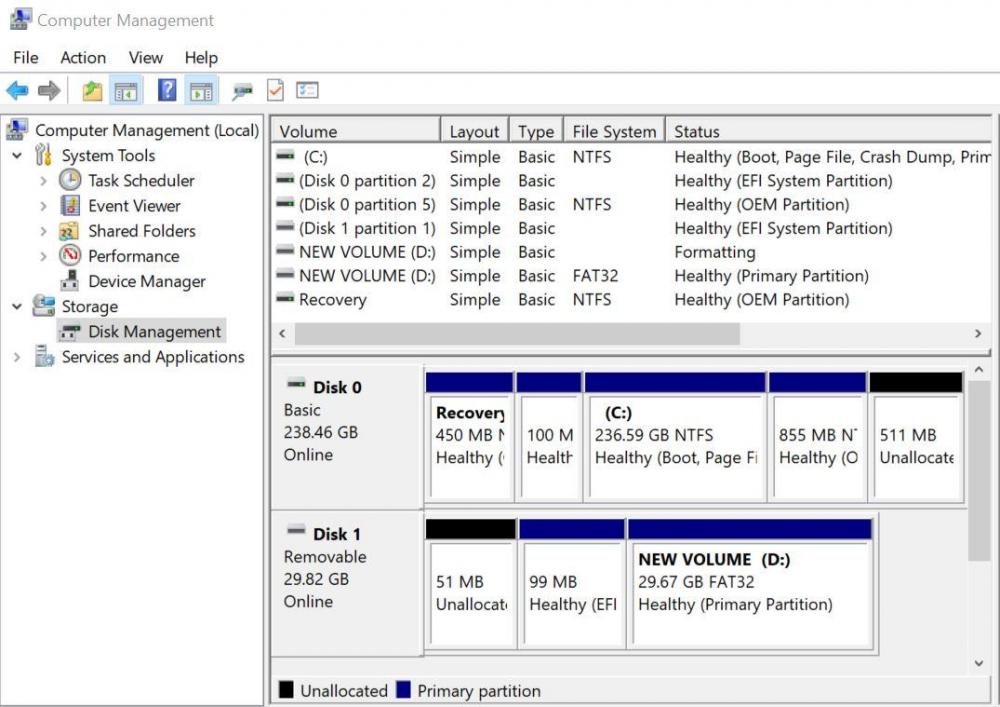Click the Up One Level folder icon
The height and width of the screenshot is (707, 1000).
coord(92,91)
